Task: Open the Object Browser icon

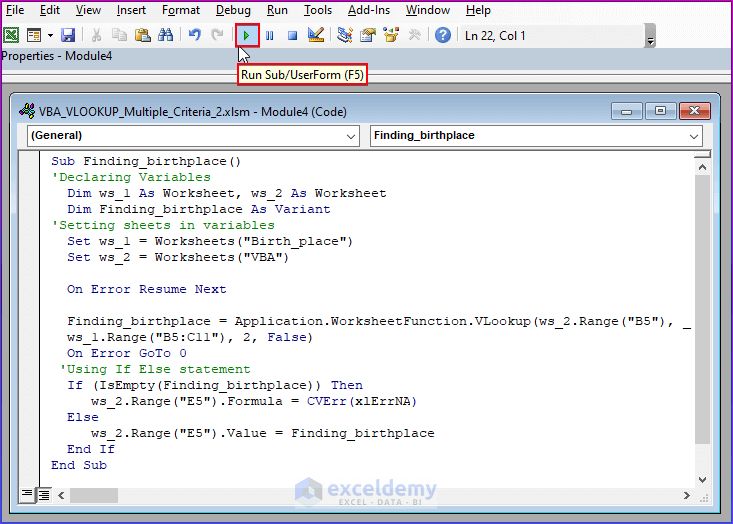Action: [391, 35]
